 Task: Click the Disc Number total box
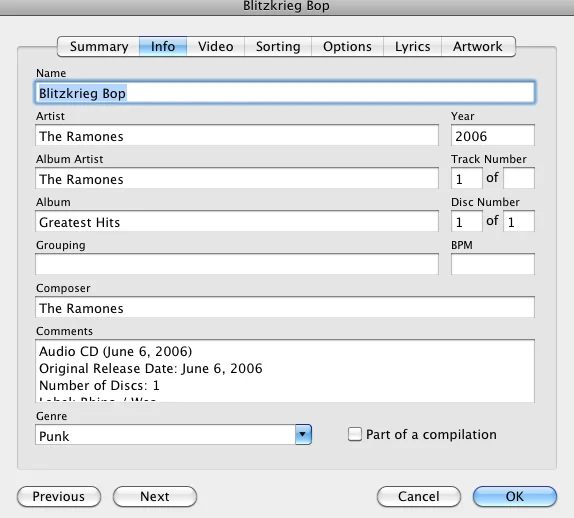519,221
